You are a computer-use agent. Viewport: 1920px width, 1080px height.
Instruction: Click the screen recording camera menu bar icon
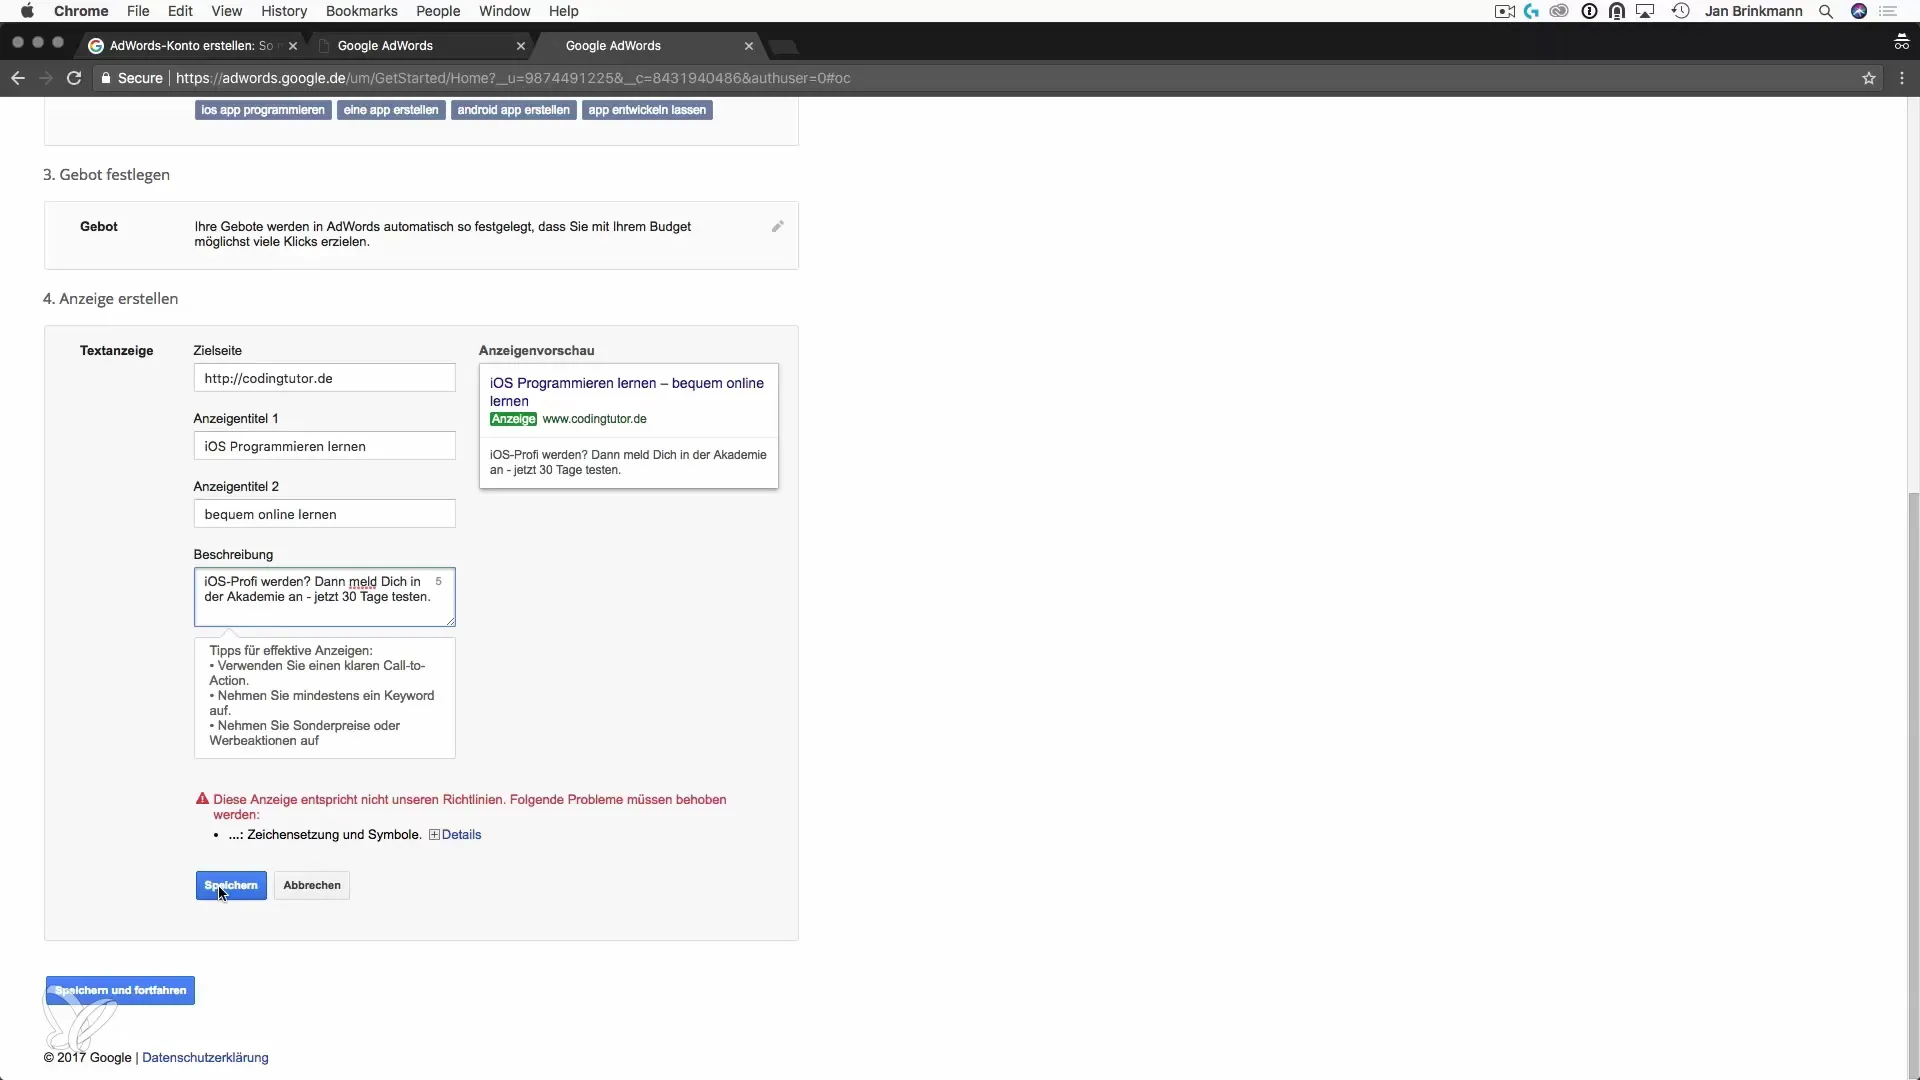tap(1504, 11)
